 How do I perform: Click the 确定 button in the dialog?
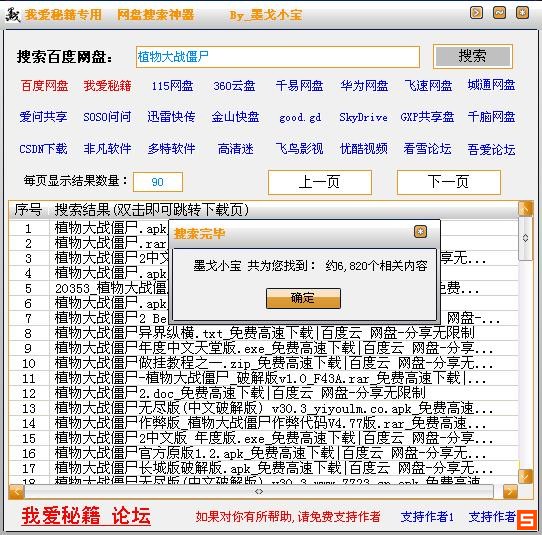coord(303,298)
